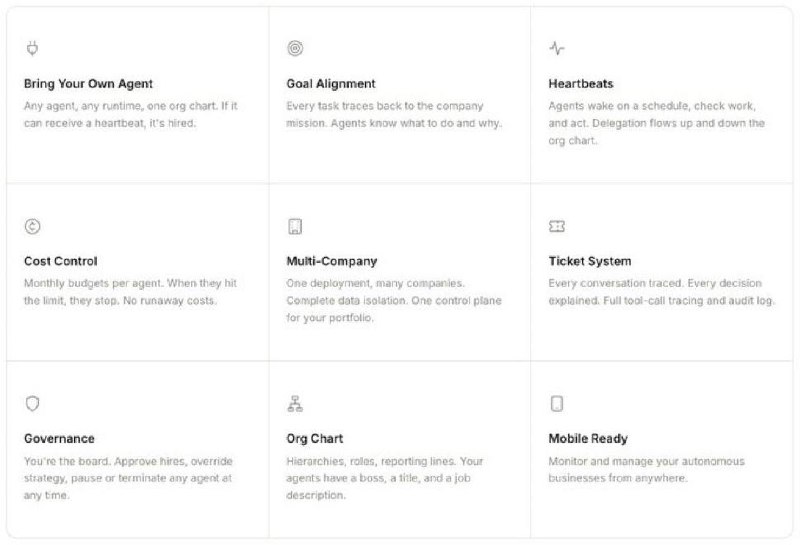Select the Bring Your Own Agent heading

click(x=88, y=84)
